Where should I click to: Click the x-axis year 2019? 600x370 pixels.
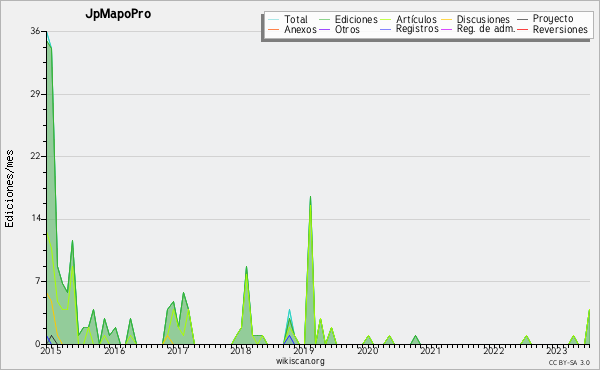tap(304, 351)
